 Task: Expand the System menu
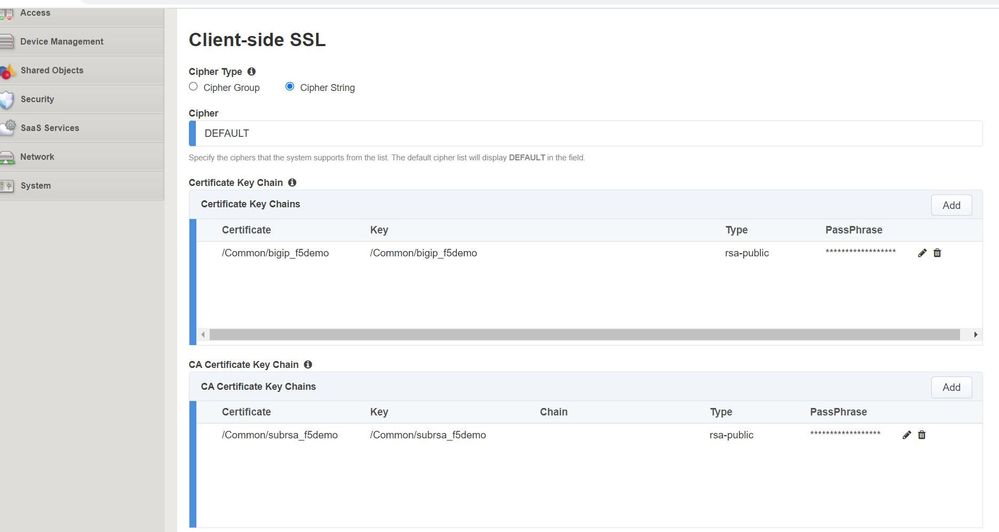[x=35, y=186]
